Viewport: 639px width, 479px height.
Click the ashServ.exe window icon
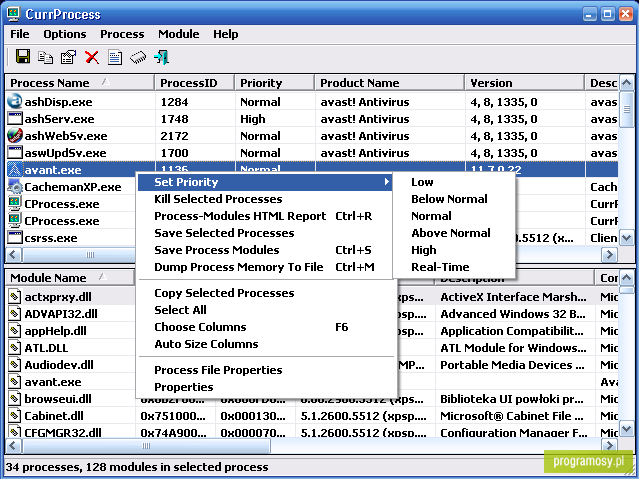[15, 118]
